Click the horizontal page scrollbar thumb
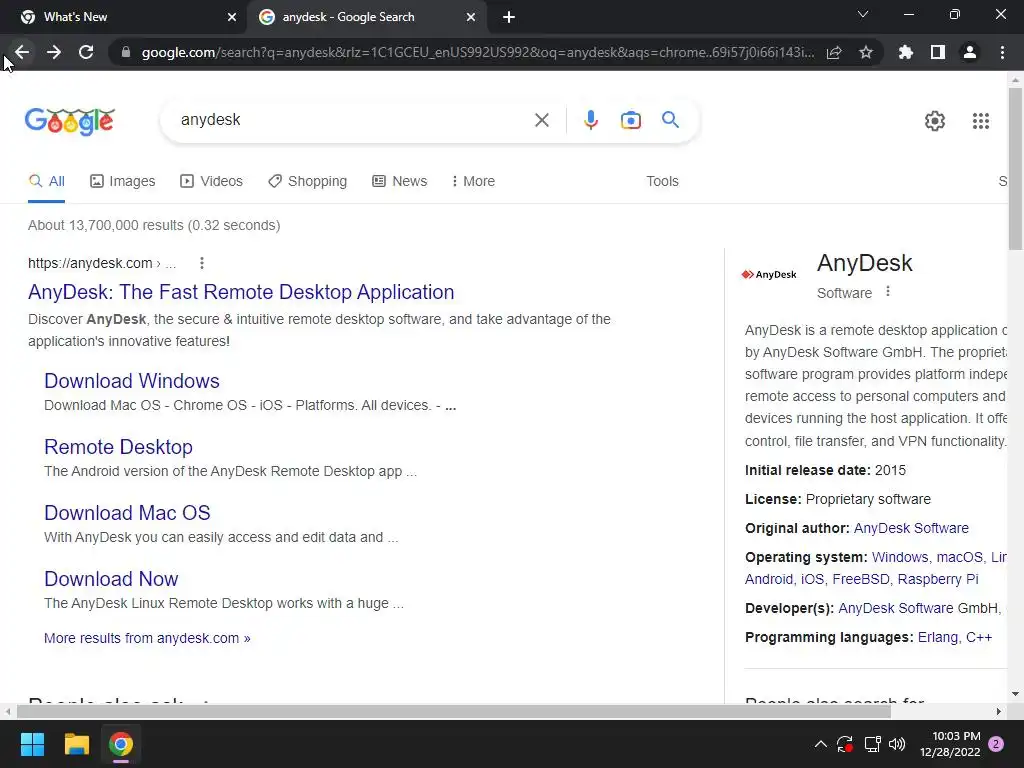This screenshot has width=1024, height=768. (x=454, y=711)
